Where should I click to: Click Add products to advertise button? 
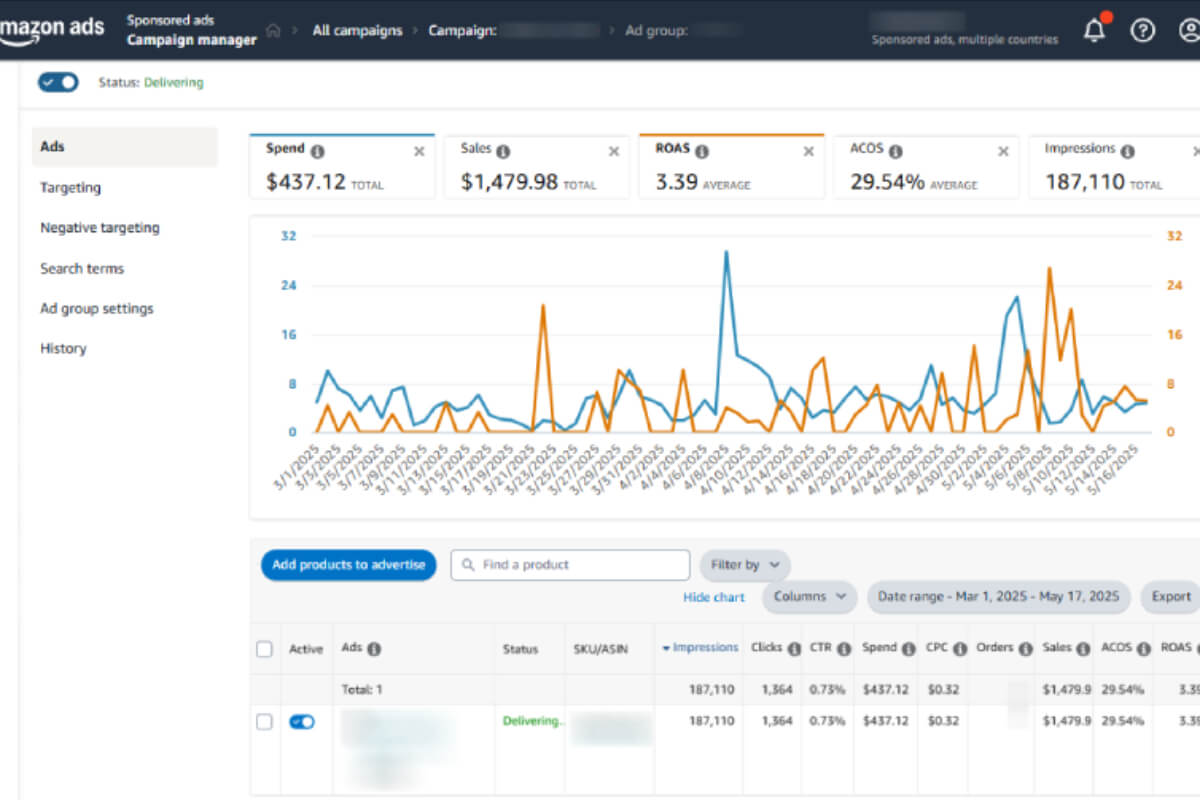click(348, 565)
